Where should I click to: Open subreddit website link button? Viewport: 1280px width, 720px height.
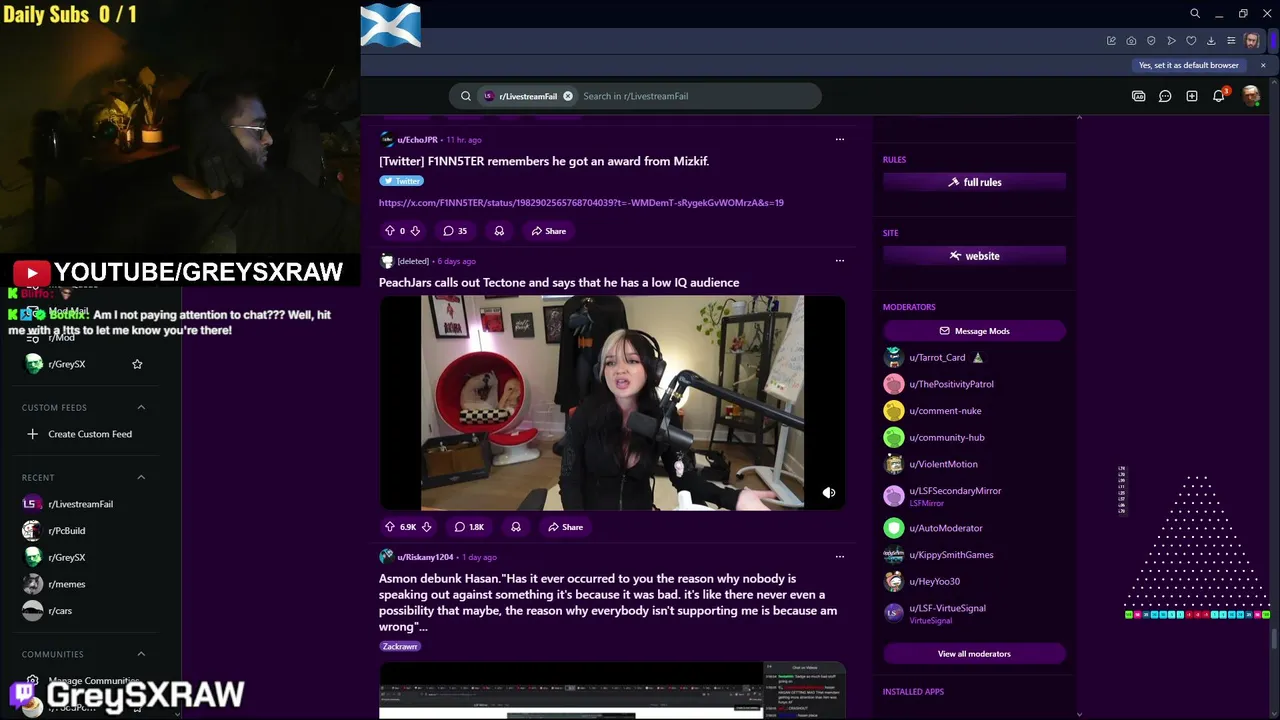(x=974, y=256)
